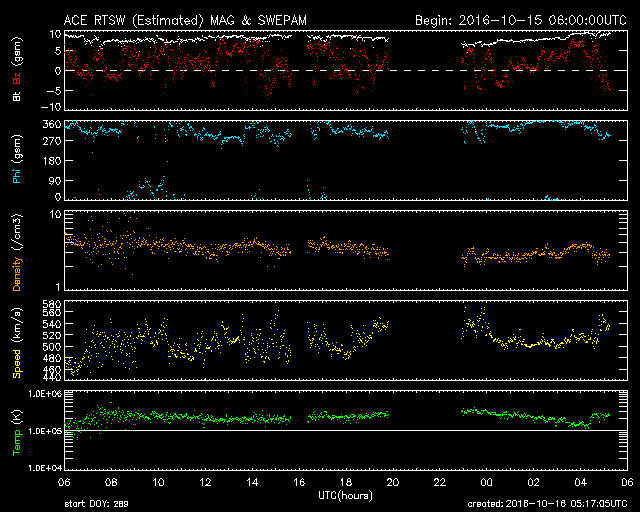This screenshot has width=640, height=512.
Task: Click the 18 hour tick label
Action: [346, 482]
